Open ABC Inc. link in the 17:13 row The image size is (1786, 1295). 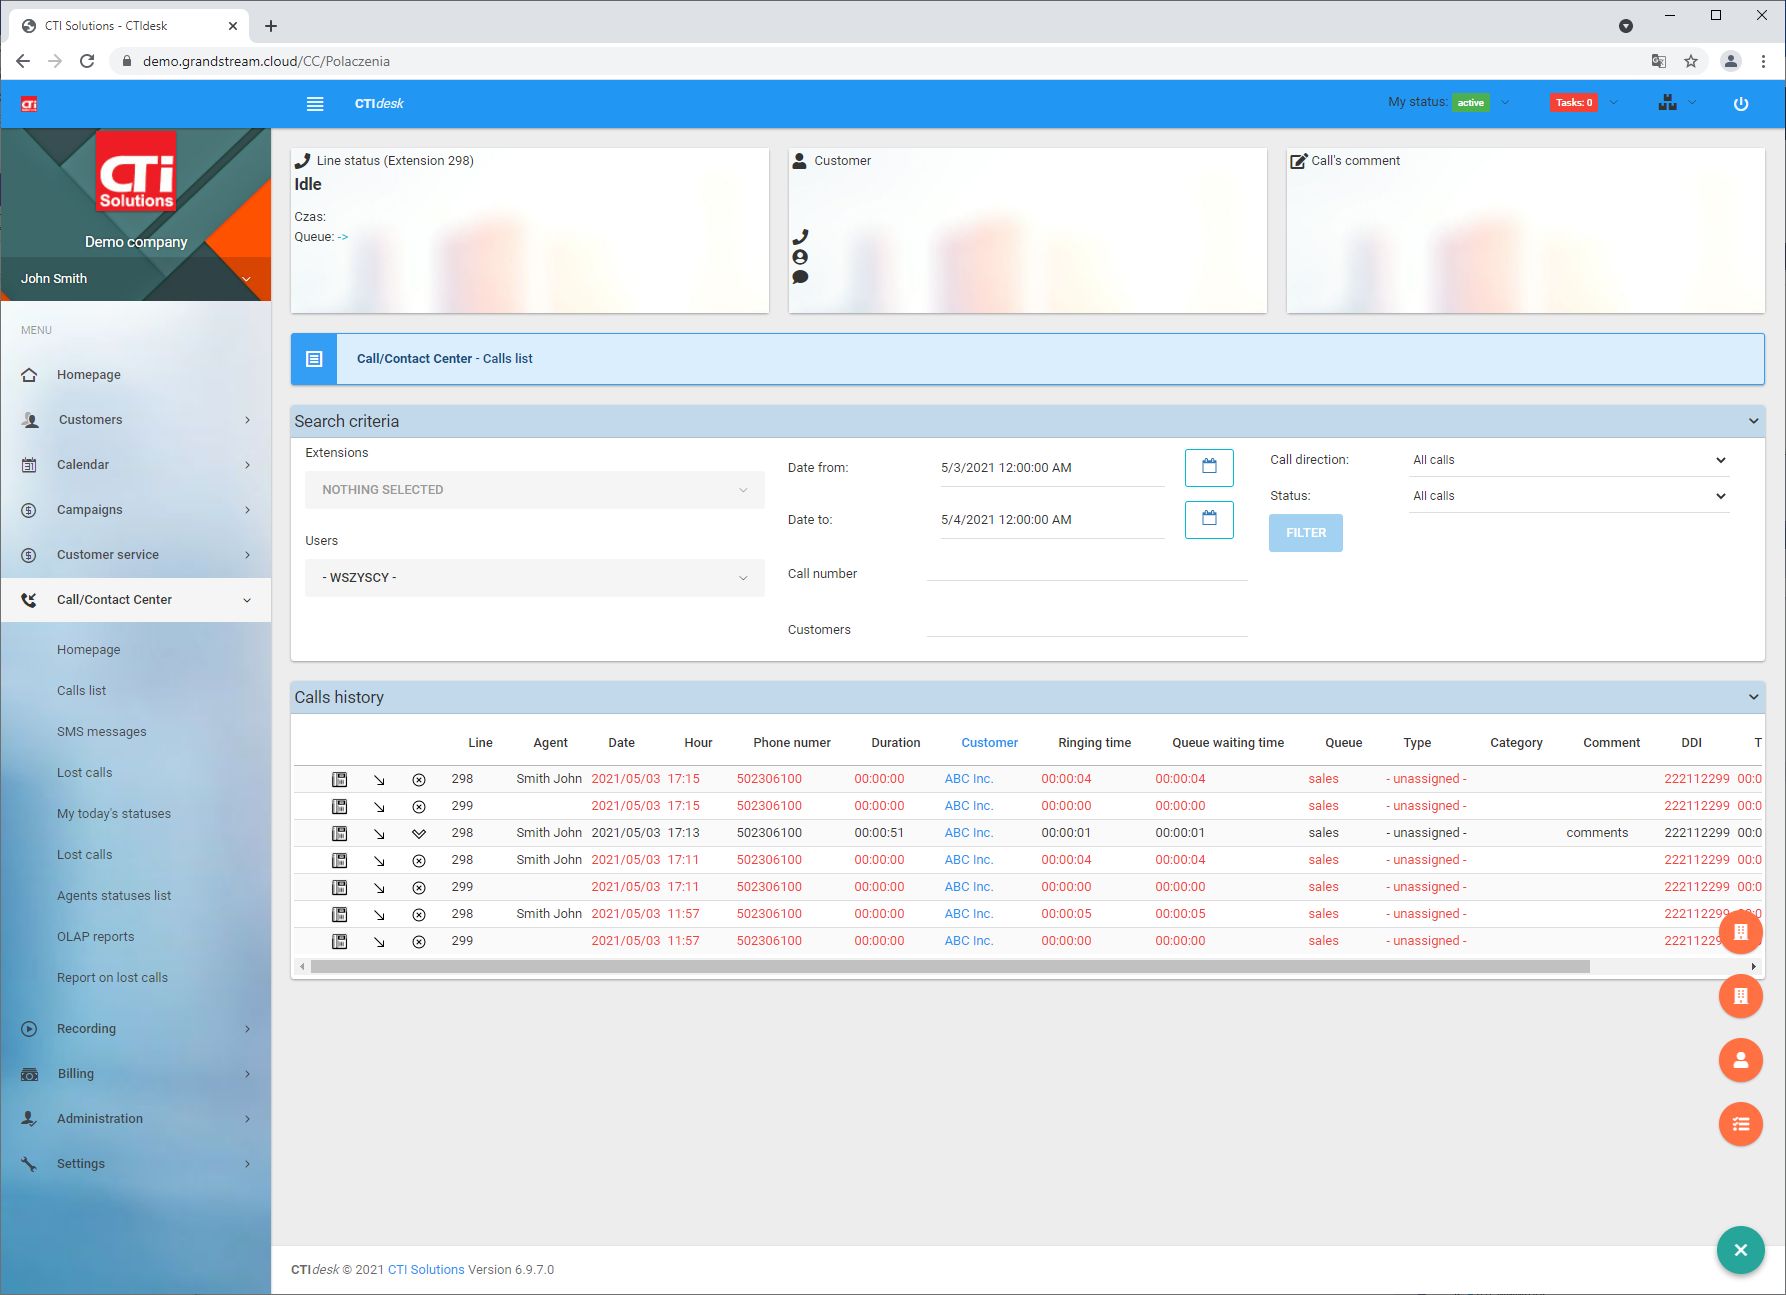(x=968, y=833)
